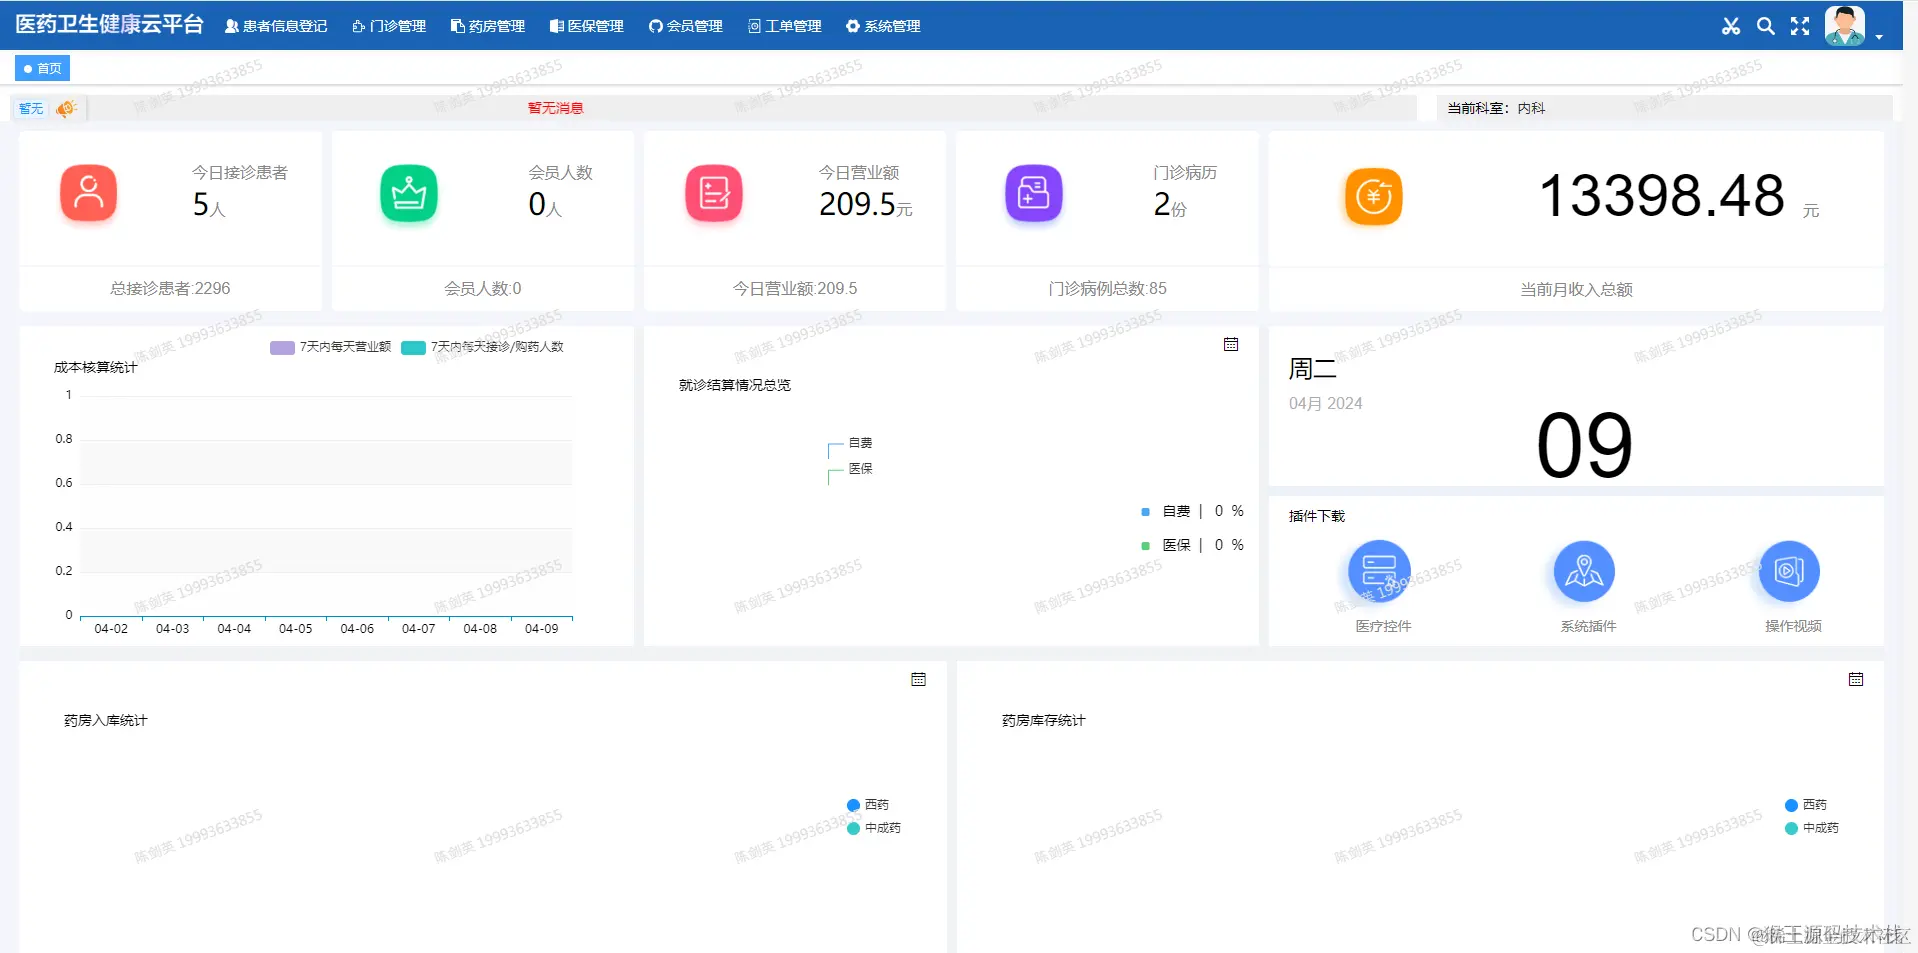The height and width of the screenshot is (953, 1918).
Task: Select the 首页 tab
Action: click(42, 68)
